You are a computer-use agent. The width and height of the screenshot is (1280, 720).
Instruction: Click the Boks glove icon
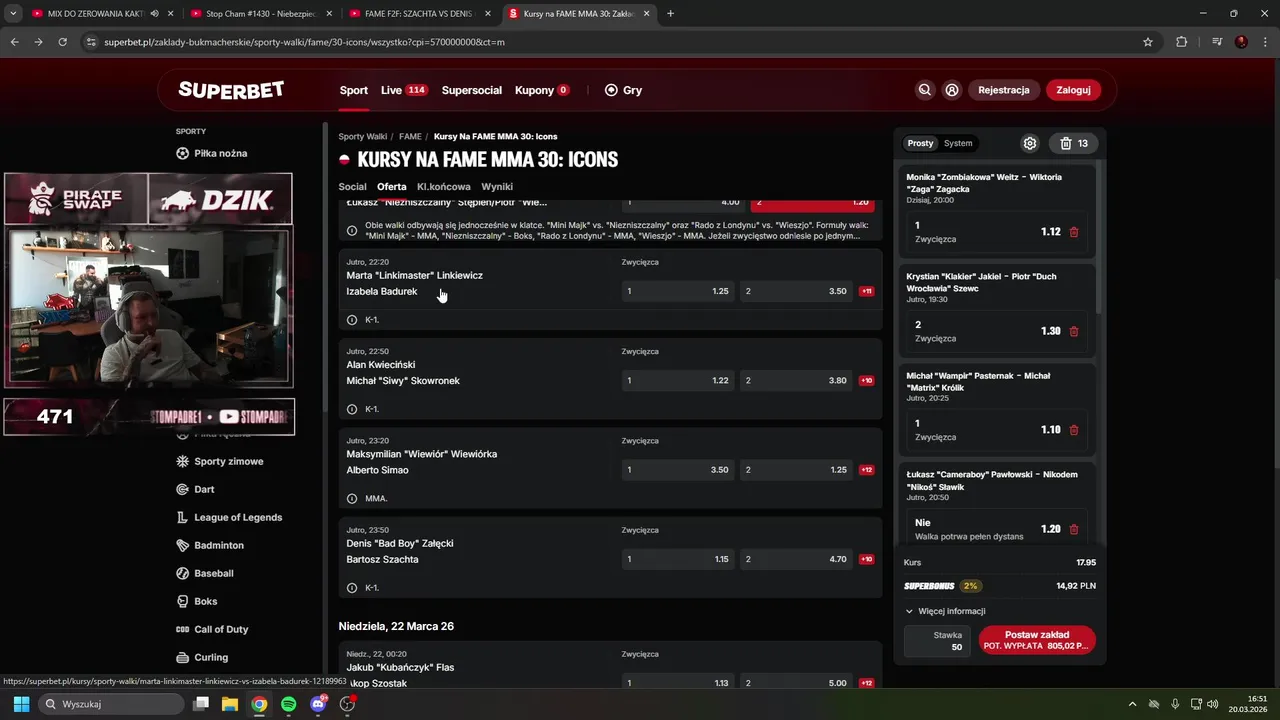183,601
